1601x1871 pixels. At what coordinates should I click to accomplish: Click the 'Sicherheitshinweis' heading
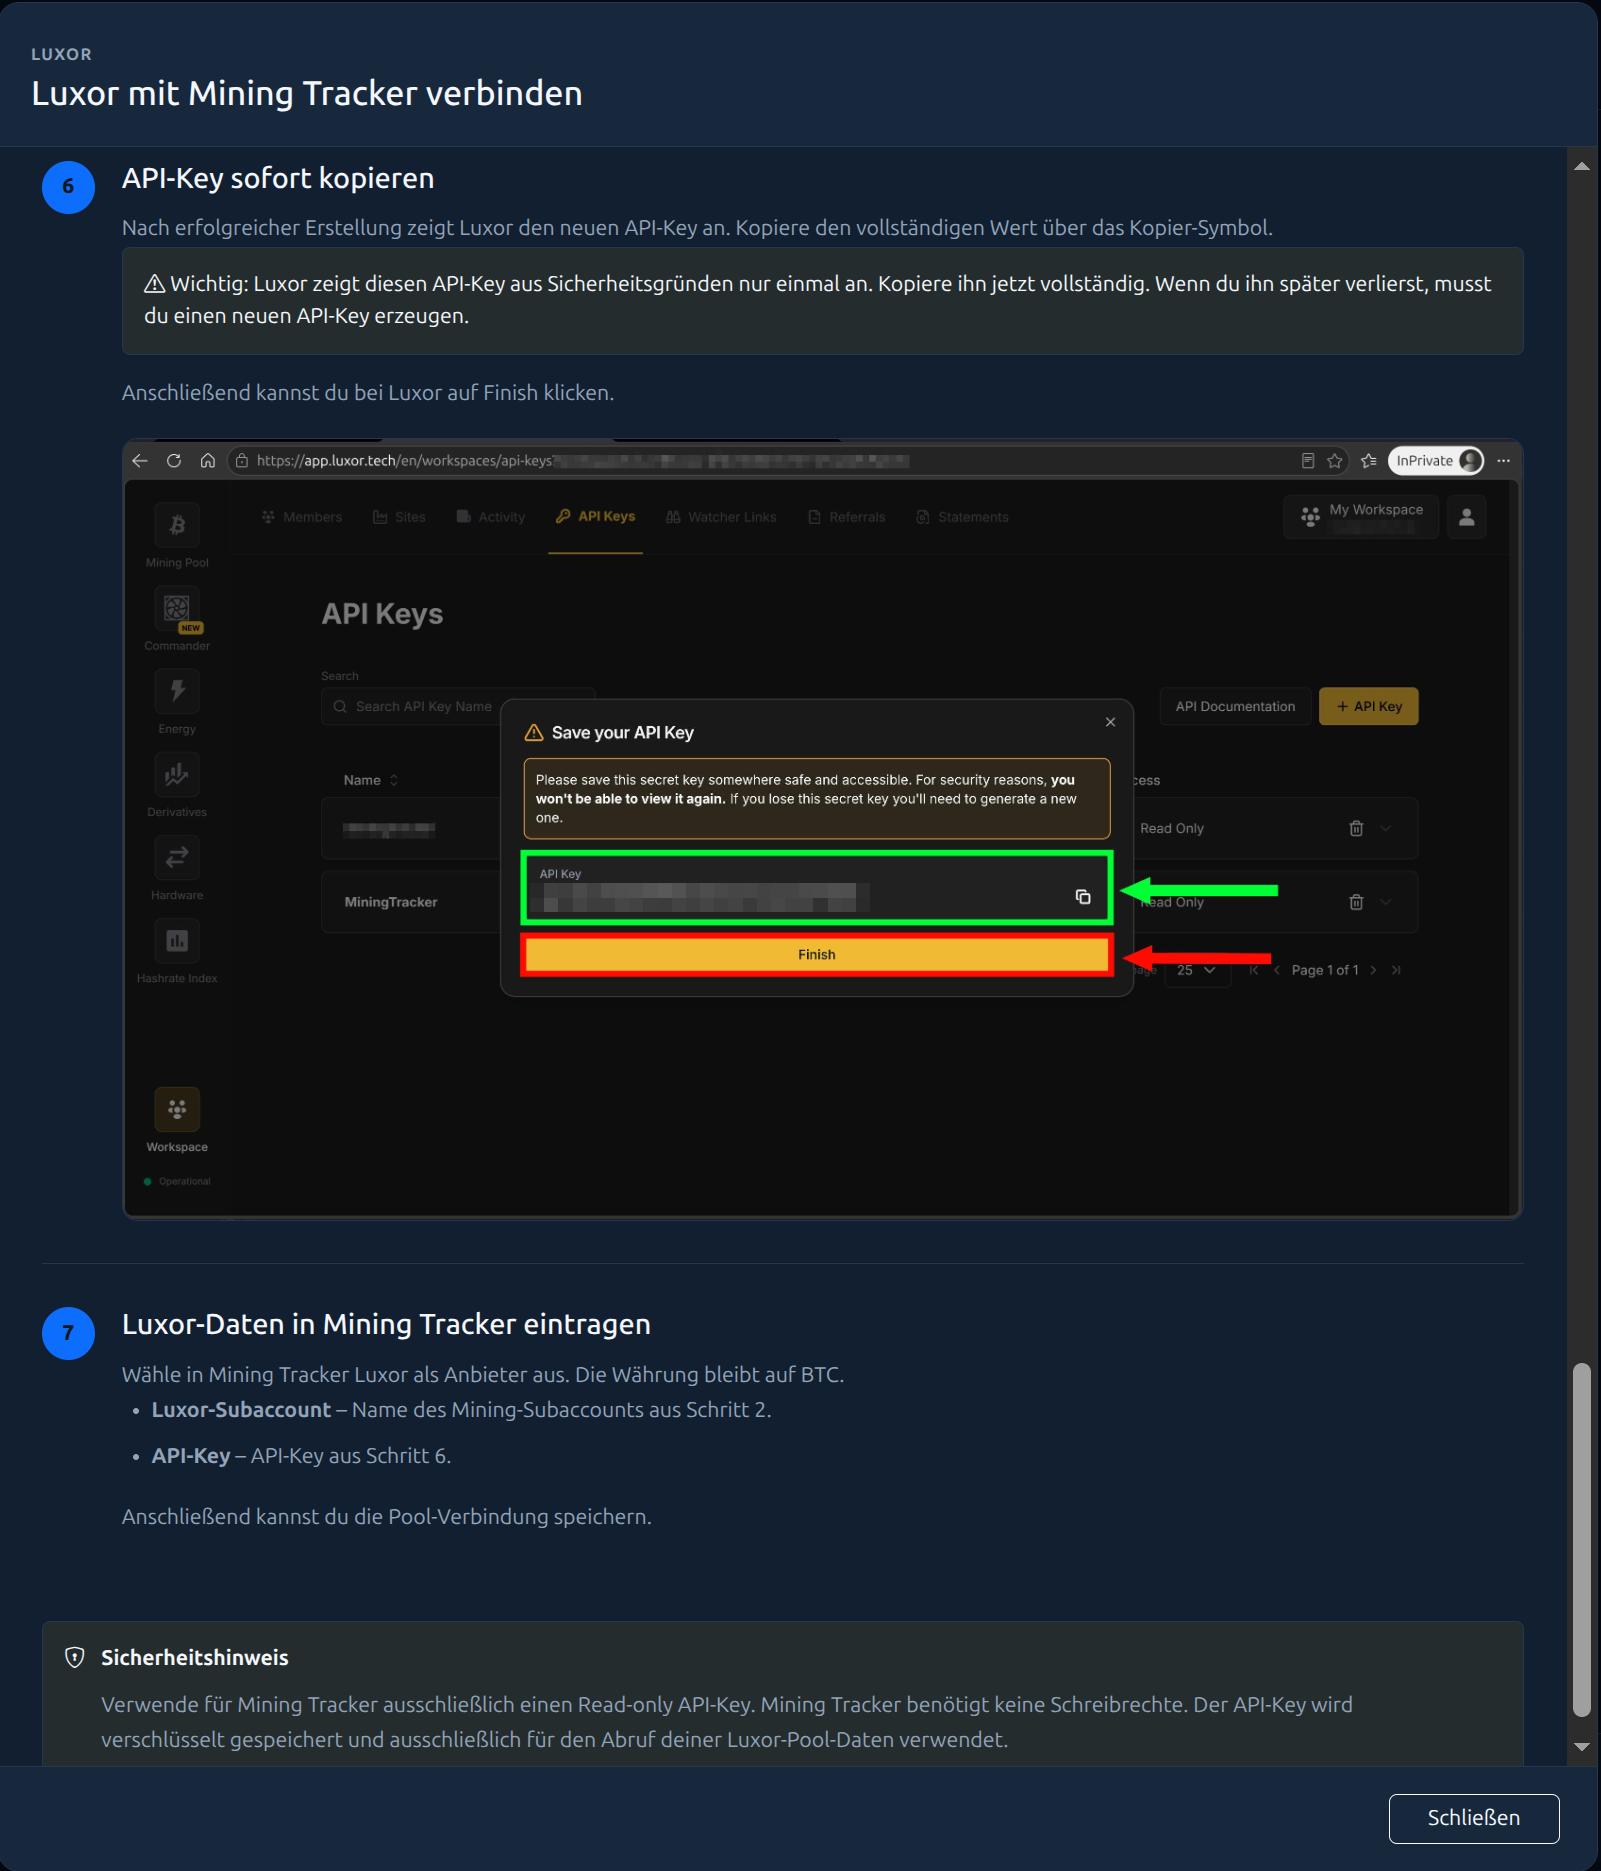click(195, 1658)
